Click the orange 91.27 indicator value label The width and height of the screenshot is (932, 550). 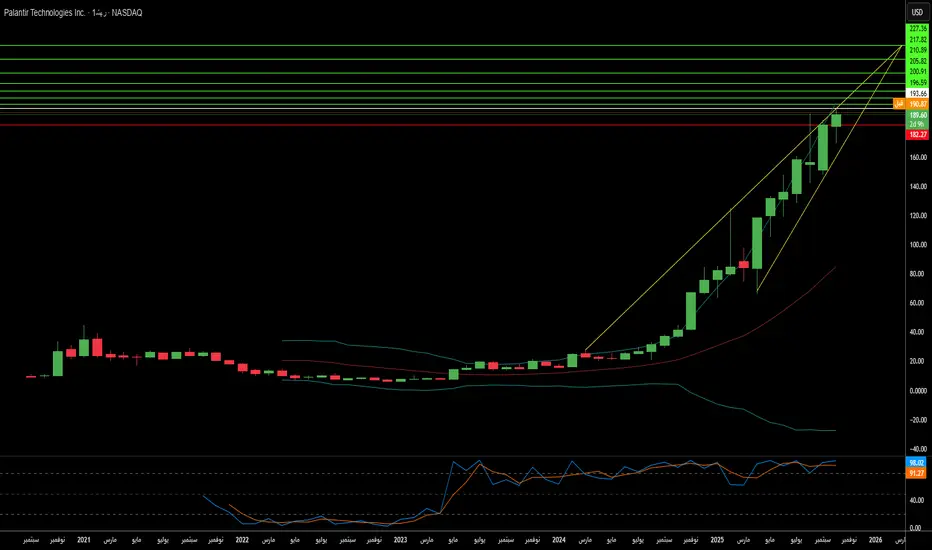pyautogui.click(x=917, y=473)
